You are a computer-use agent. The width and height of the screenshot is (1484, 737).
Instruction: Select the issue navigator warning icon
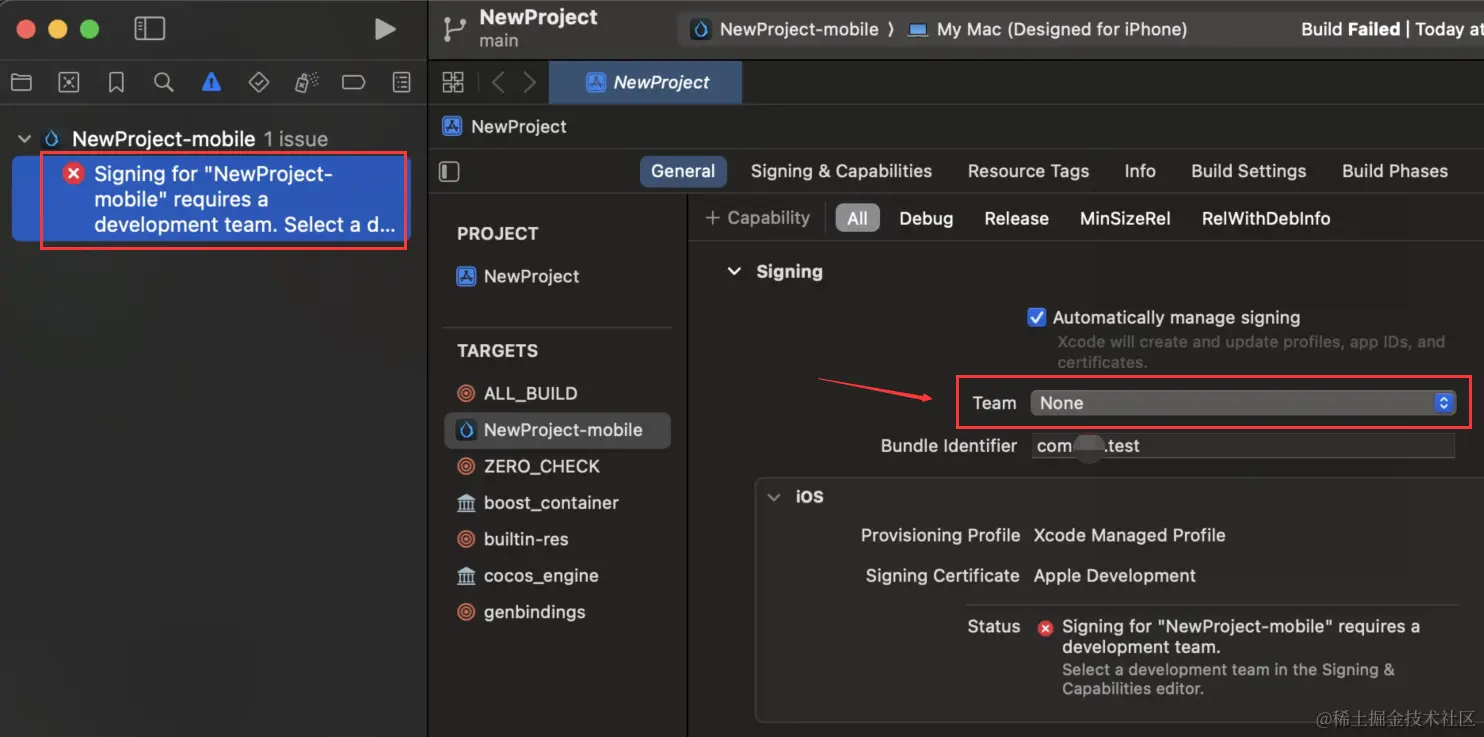211,83
